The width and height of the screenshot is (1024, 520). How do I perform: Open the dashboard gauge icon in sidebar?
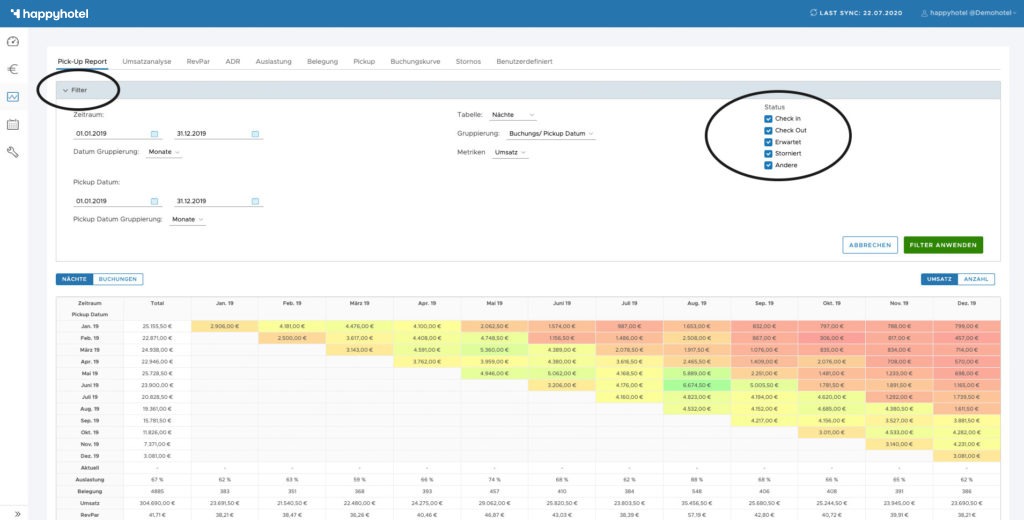[12, 41]
